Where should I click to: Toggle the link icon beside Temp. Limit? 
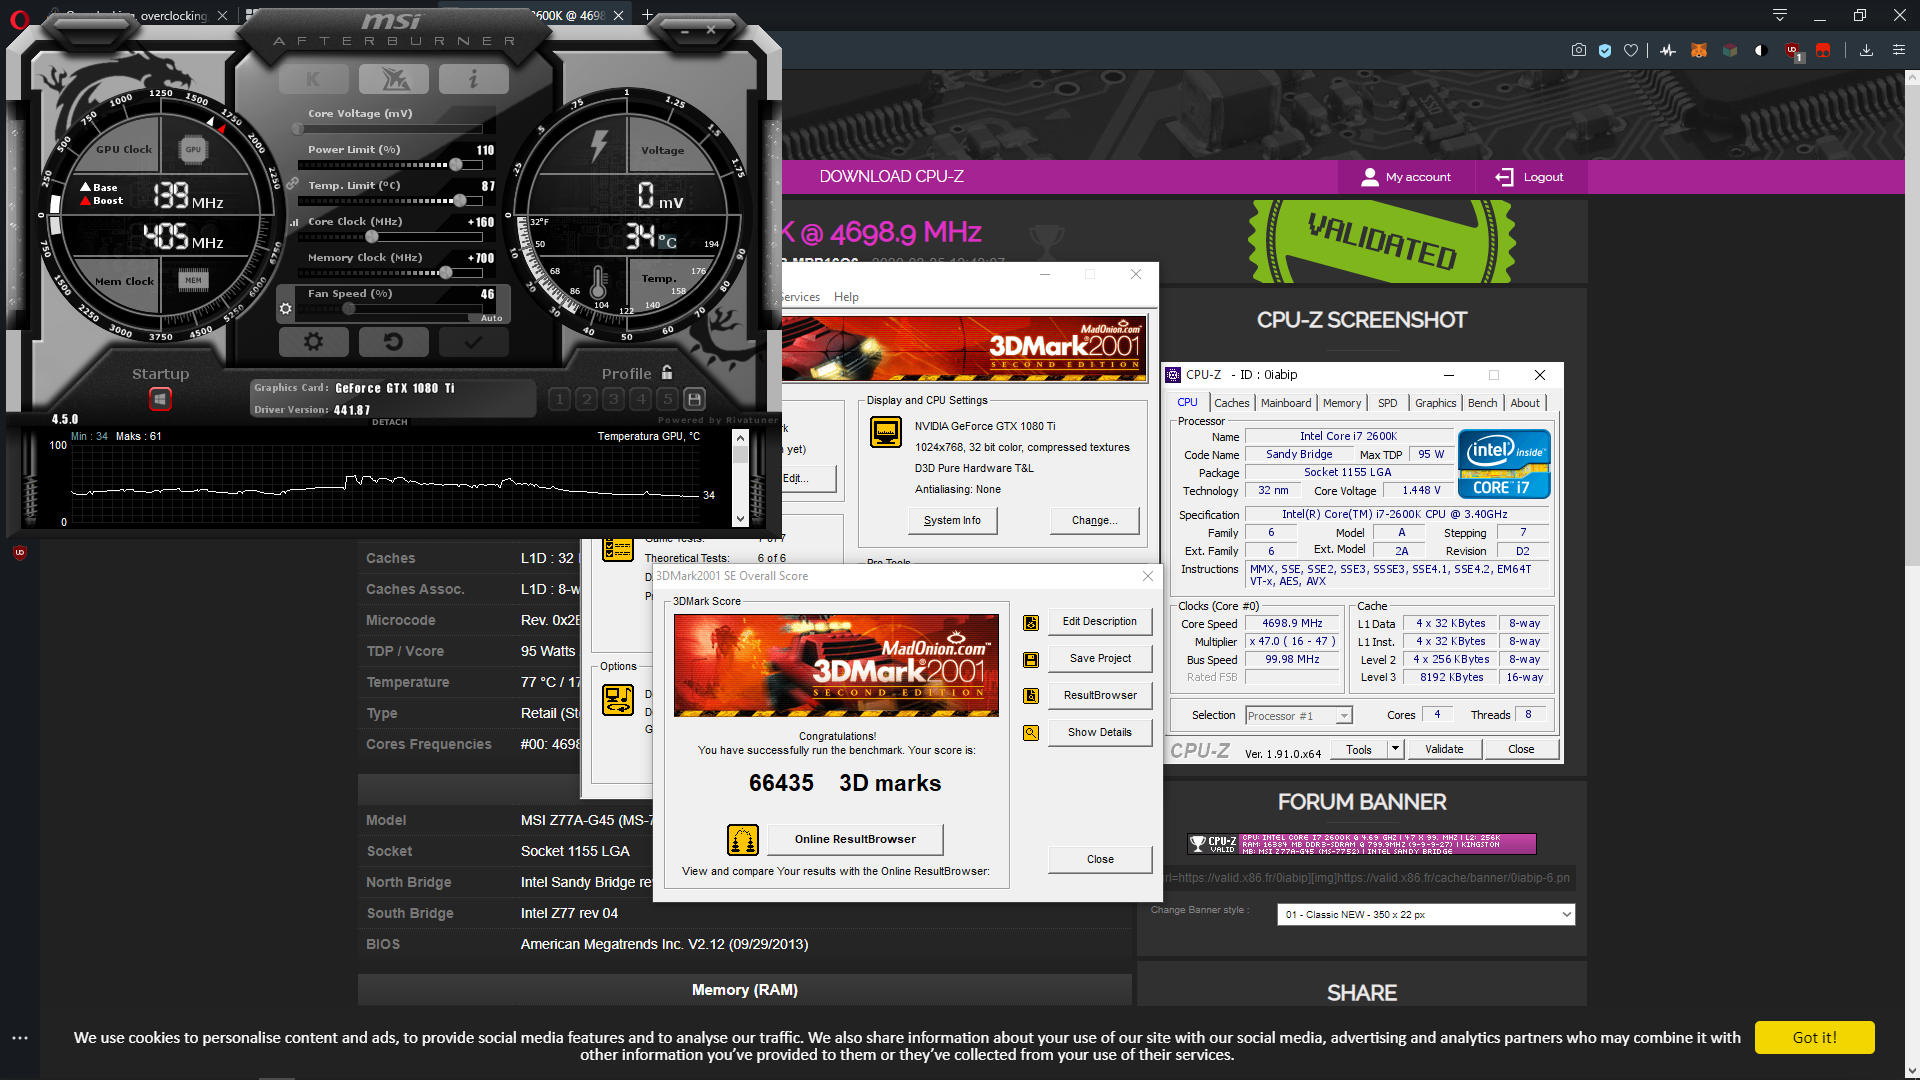(292, 184)
